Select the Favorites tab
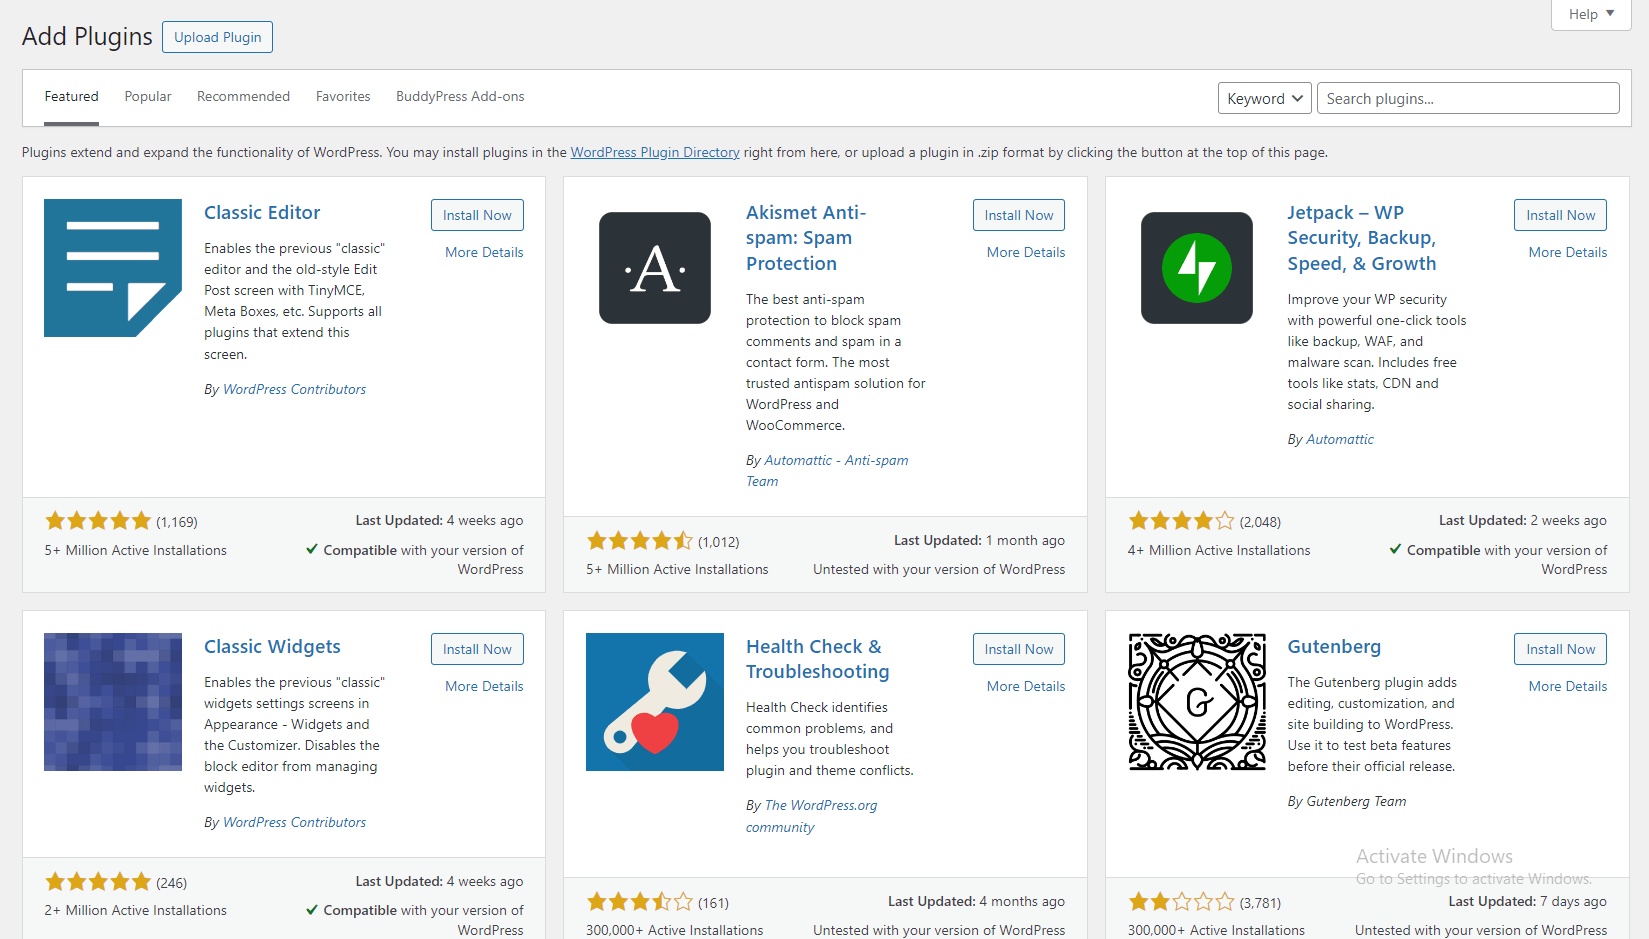 tap(343, 97)
